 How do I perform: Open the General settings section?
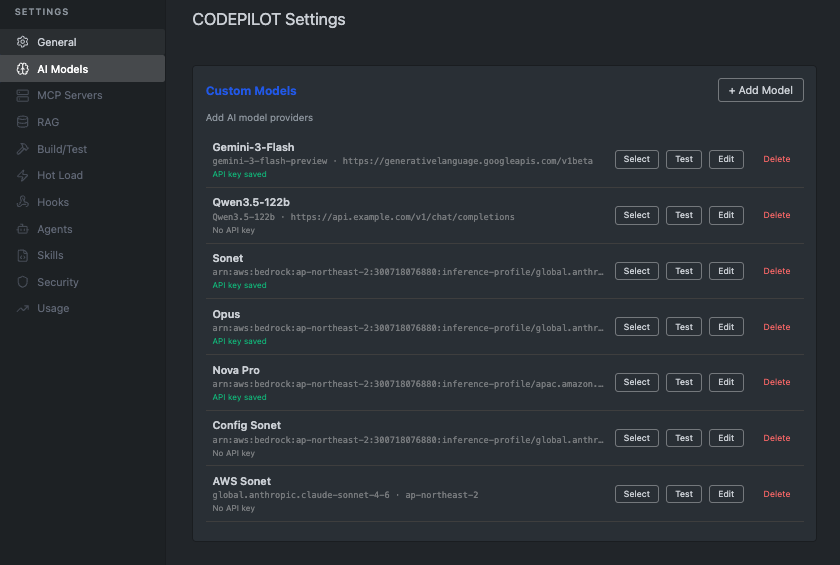coord(82,42)
